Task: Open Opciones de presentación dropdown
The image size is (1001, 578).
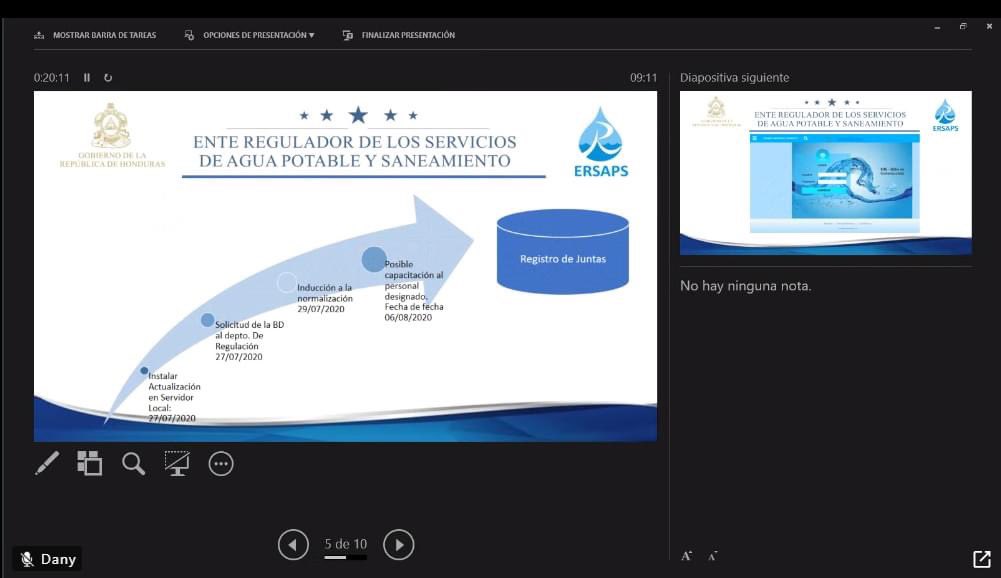Action: (250, 35)
